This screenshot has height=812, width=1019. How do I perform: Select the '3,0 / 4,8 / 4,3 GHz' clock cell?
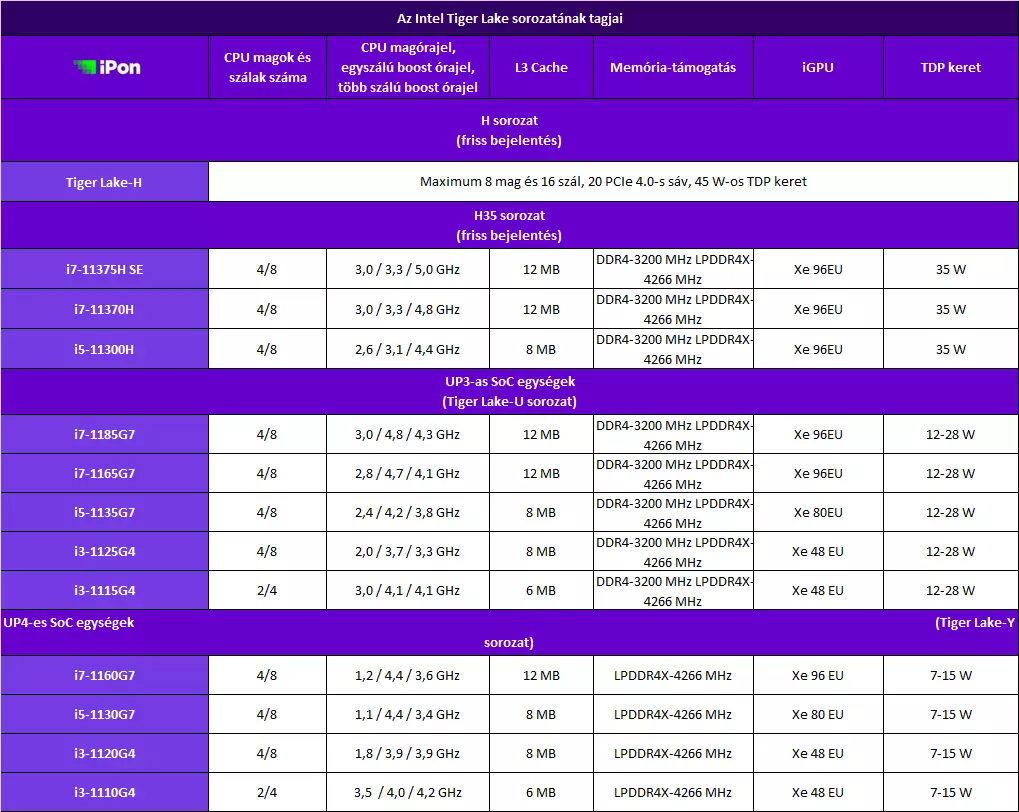click(407, 434)
